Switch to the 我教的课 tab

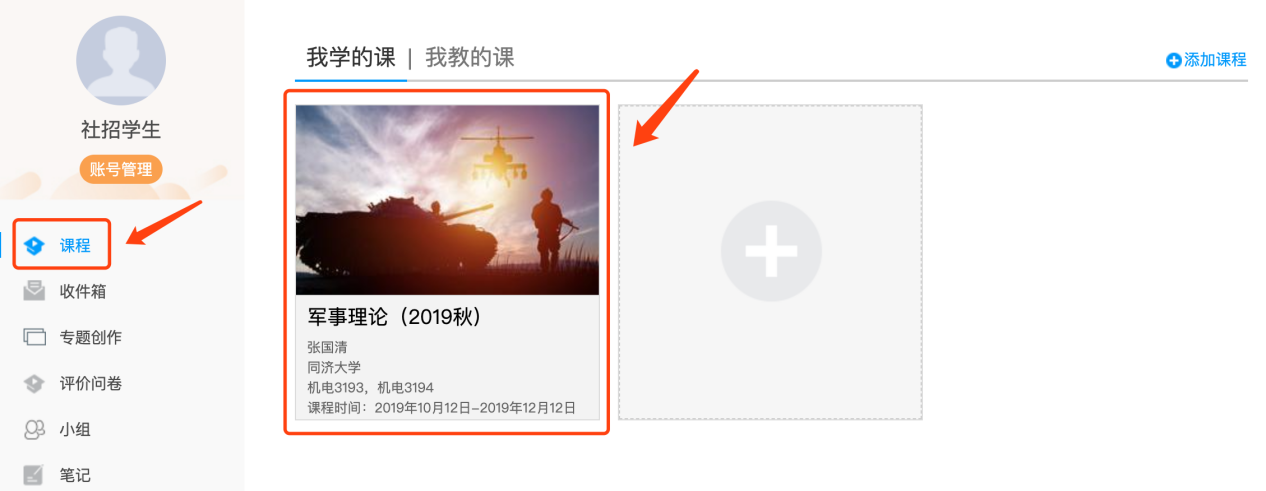pos(470,57)
